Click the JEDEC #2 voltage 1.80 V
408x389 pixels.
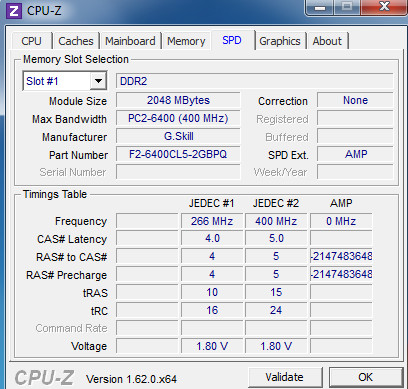[x=276, y=346]
